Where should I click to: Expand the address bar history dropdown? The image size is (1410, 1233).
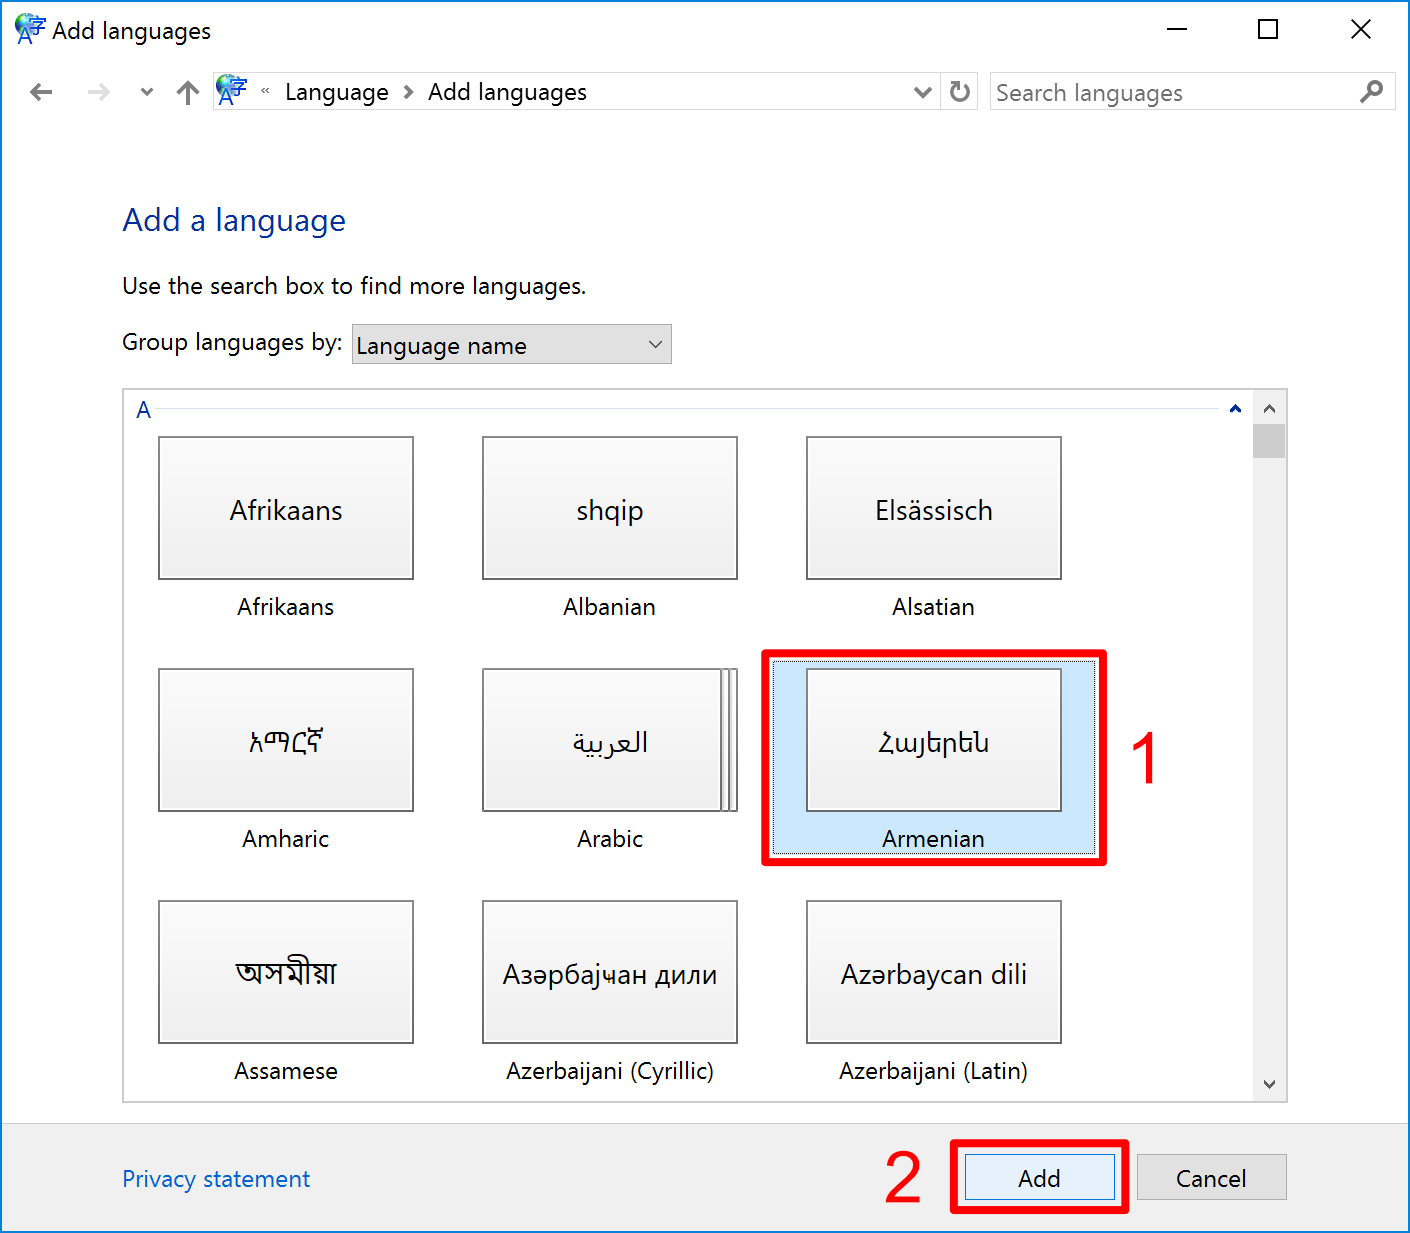pyautogui.click(x=922, y=92)
